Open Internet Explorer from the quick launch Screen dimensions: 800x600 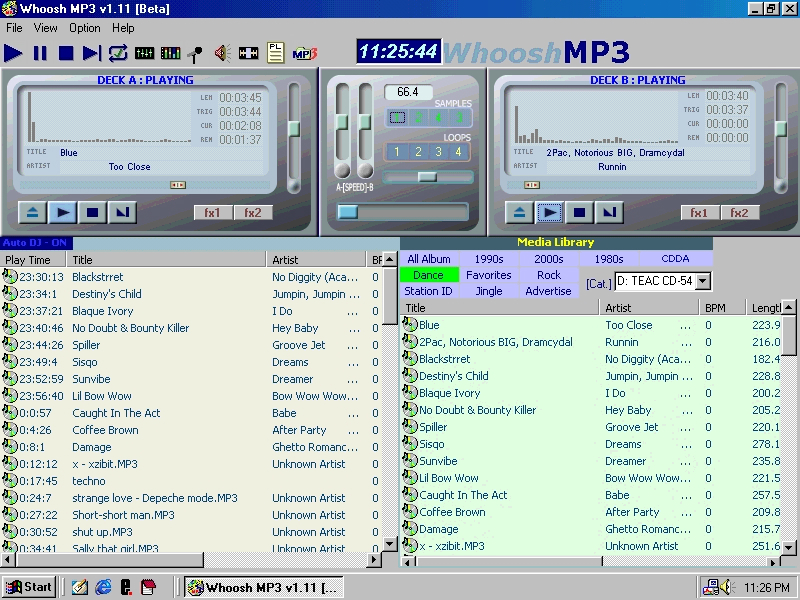tap(103, 587)
